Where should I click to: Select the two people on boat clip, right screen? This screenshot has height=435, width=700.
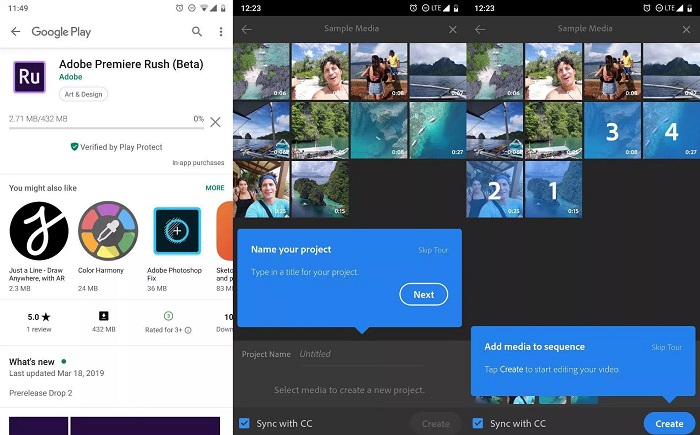612,71
